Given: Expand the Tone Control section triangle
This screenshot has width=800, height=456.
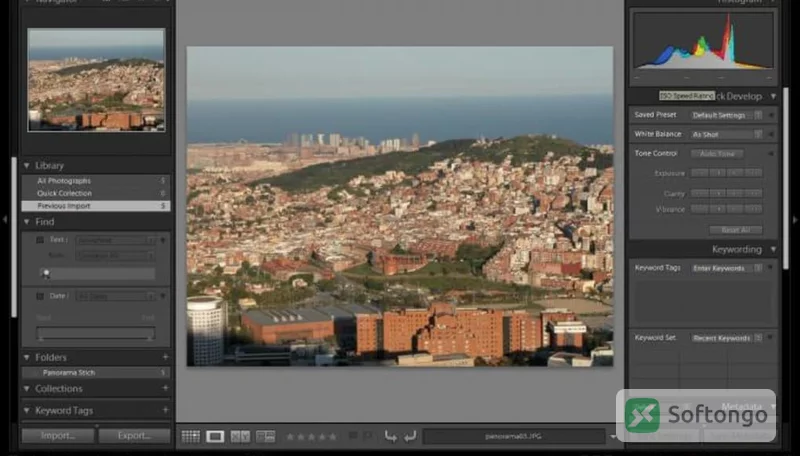Looking at the screenshot, I should (771, 154).
